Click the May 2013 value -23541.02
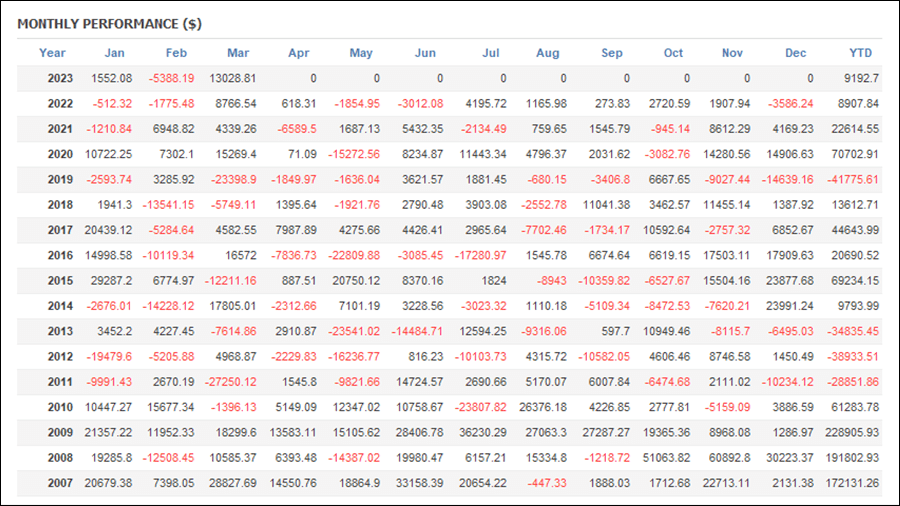The image size is (900, 506). pos(354,332)
